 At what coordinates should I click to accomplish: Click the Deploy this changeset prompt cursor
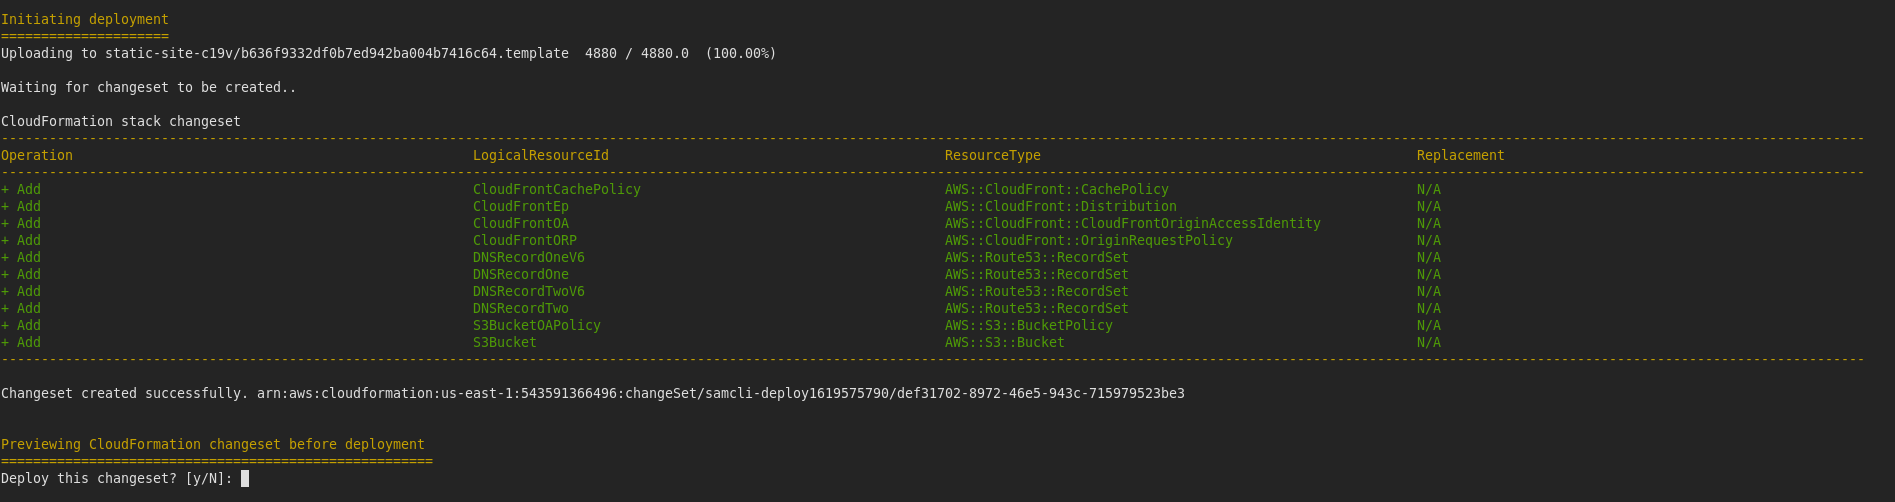245,479
